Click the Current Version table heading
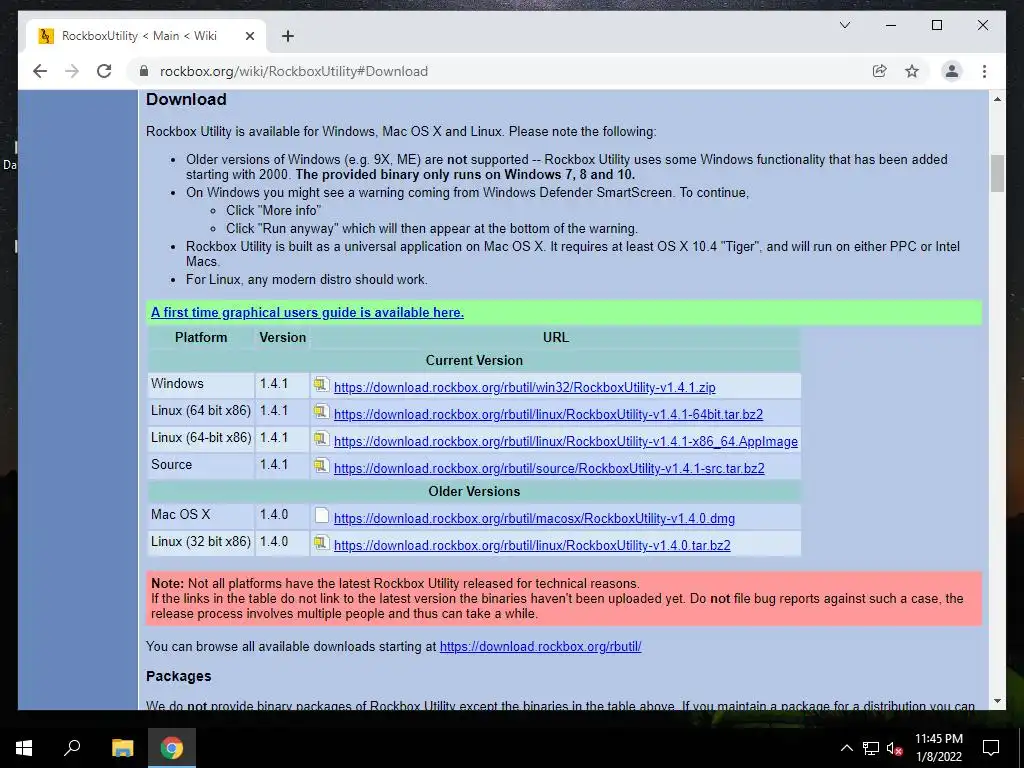The image size is (1024, 768). (x=474, y=360)
